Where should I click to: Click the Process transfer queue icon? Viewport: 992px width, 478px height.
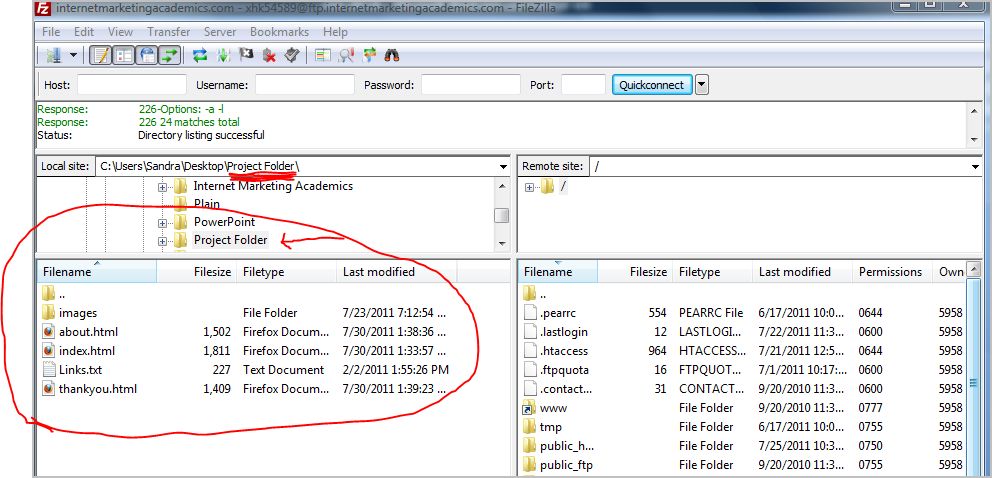click(x=222, y=55)
